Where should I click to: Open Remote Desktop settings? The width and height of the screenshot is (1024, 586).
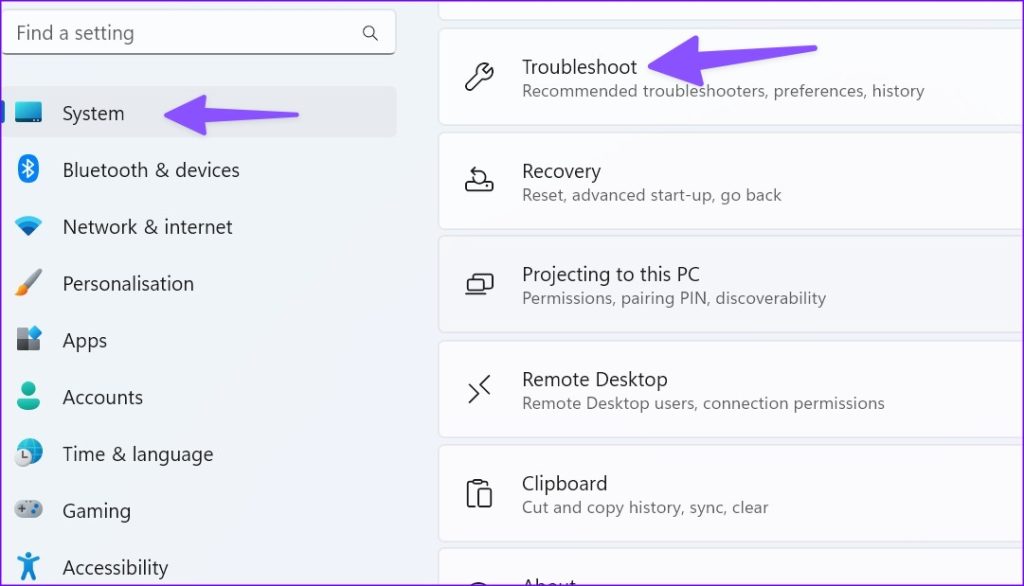point(731,390)
